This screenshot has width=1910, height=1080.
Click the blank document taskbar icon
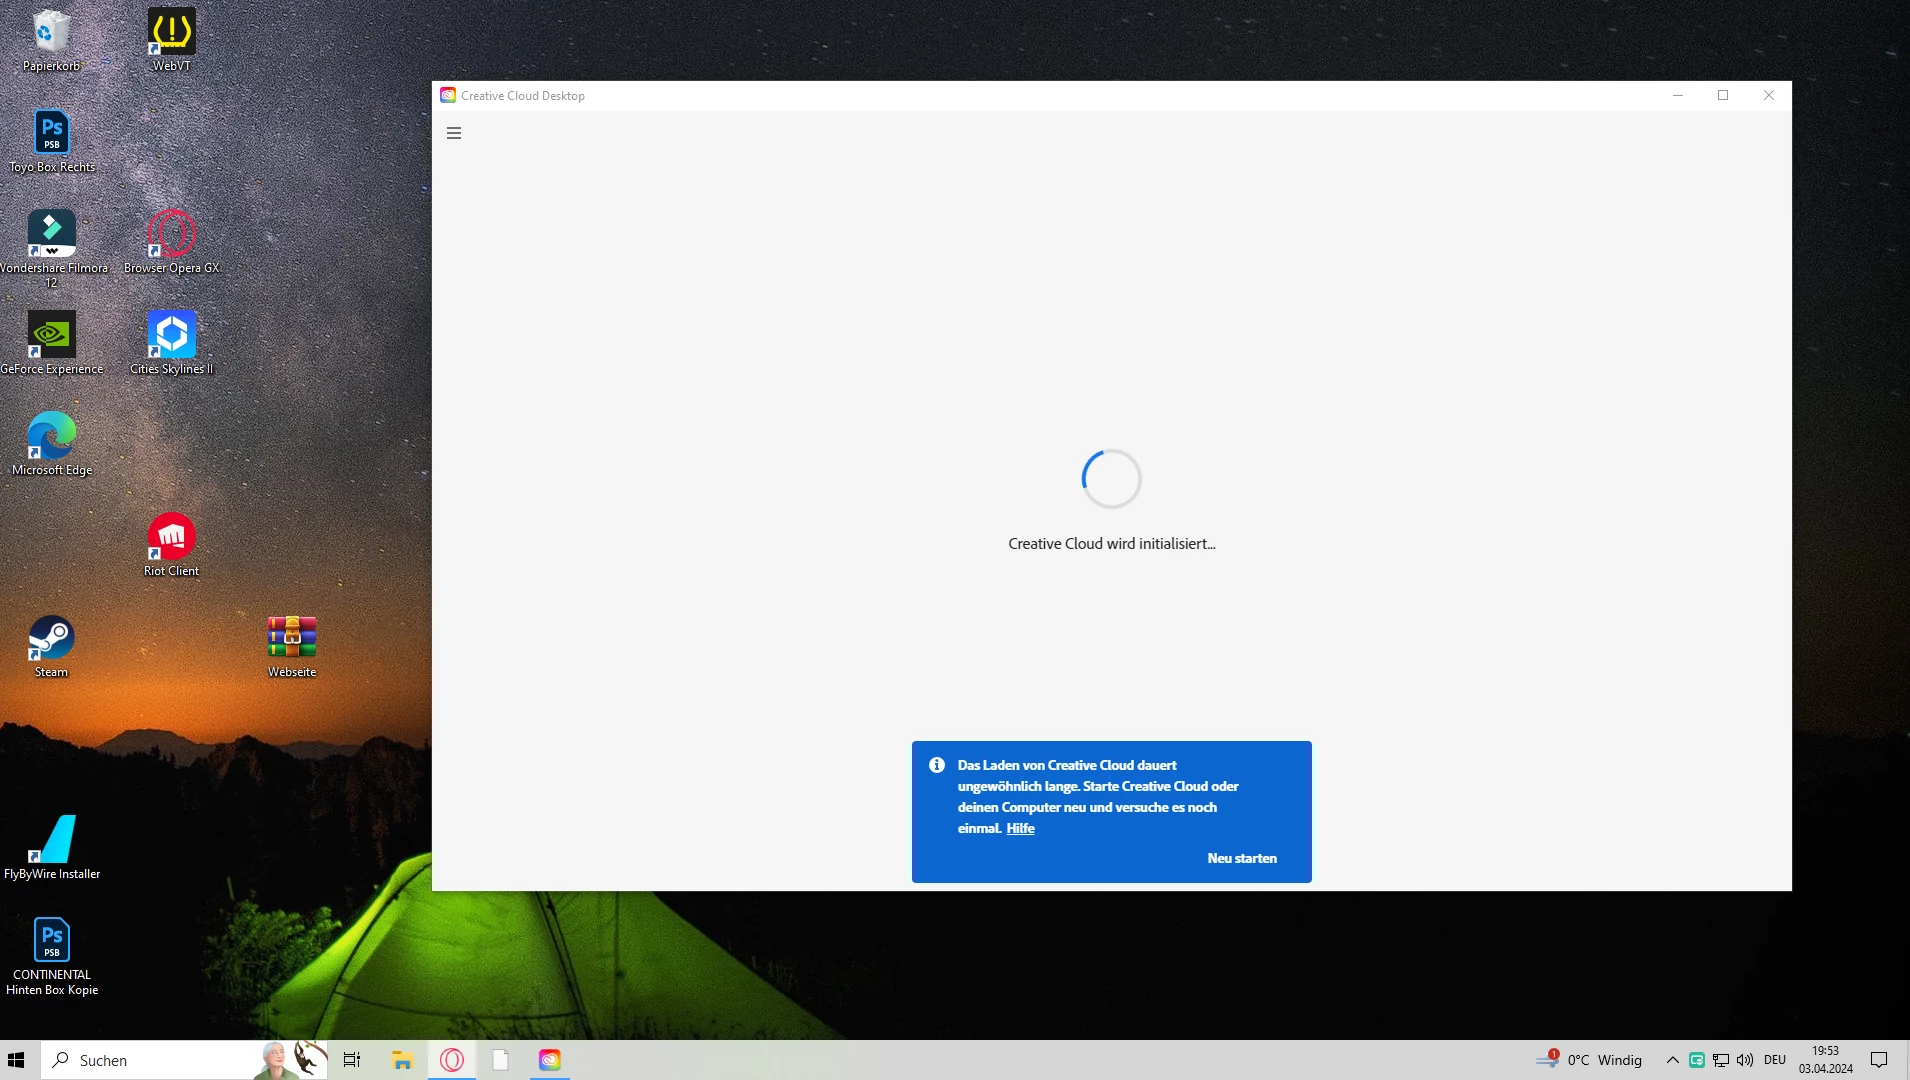(501, 1060)
